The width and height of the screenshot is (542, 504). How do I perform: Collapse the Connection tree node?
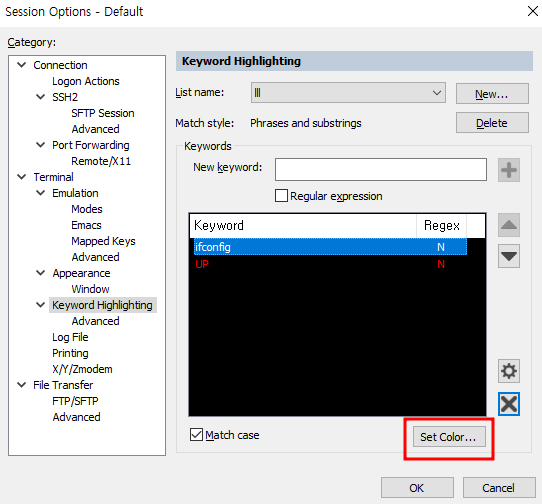tap(22, 65)
